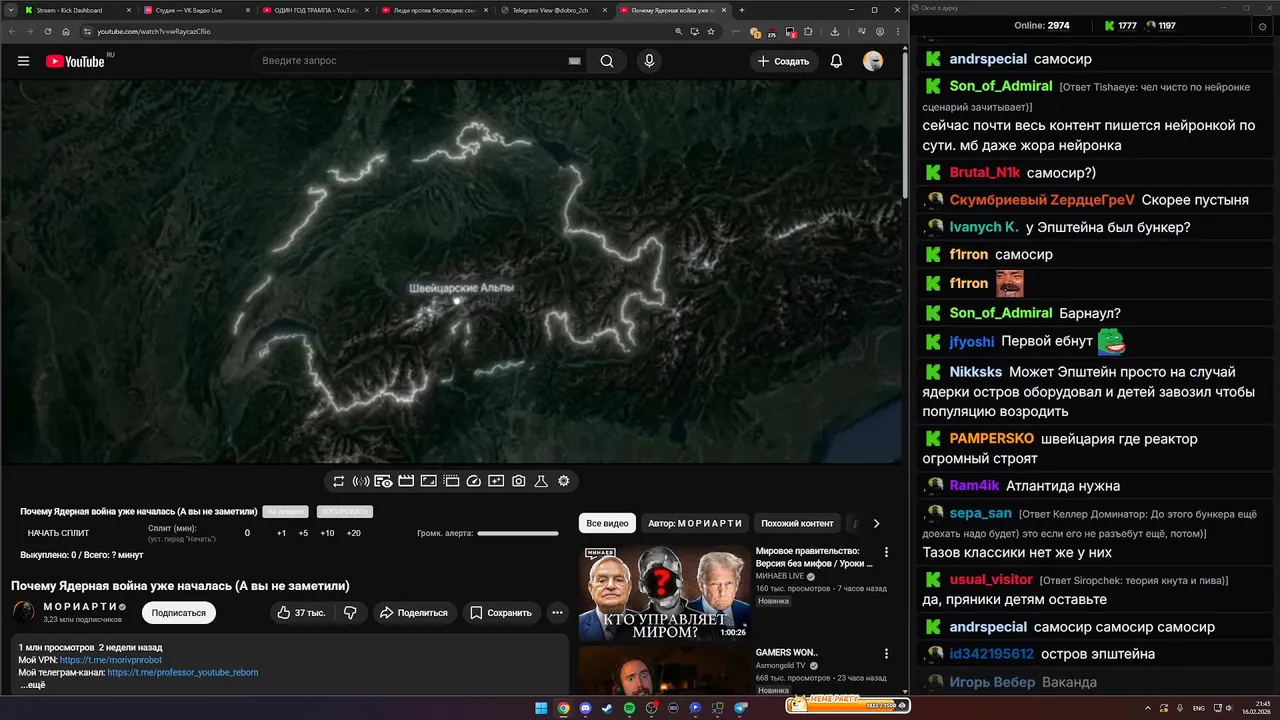Image resolution: width=1280 pixels, height=720 pixels.
Task: Click the Подписаться button
Action: click(178, 613)
